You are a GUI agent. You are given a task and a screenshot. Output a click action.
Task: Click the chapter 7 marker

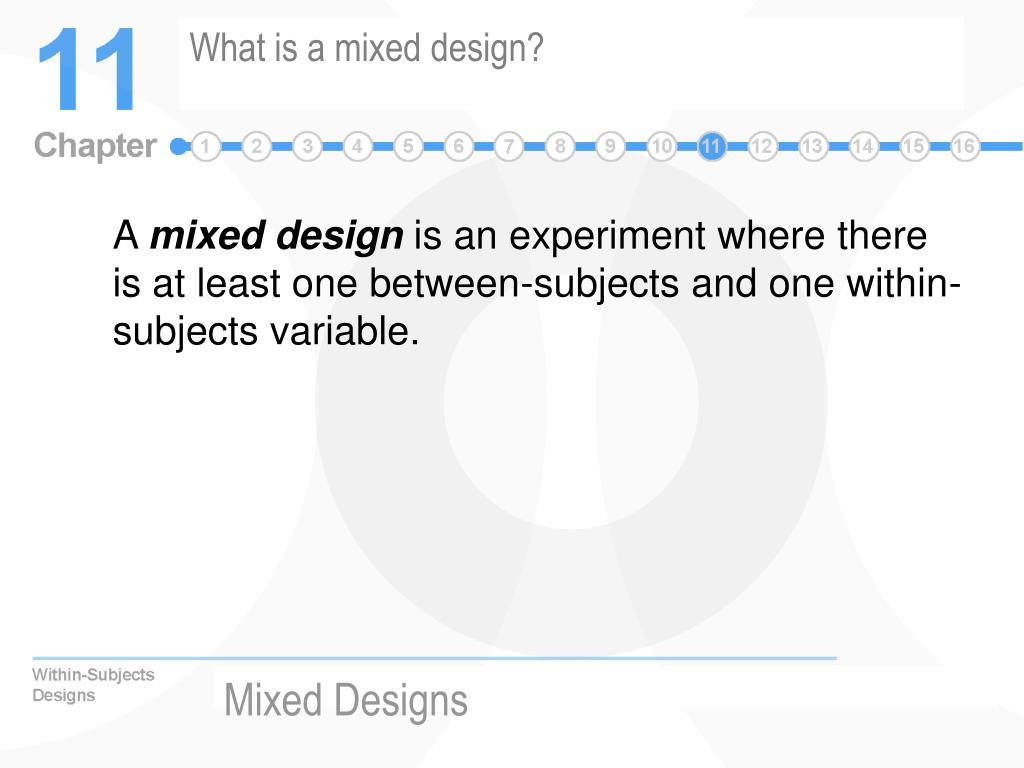[509, 146]
